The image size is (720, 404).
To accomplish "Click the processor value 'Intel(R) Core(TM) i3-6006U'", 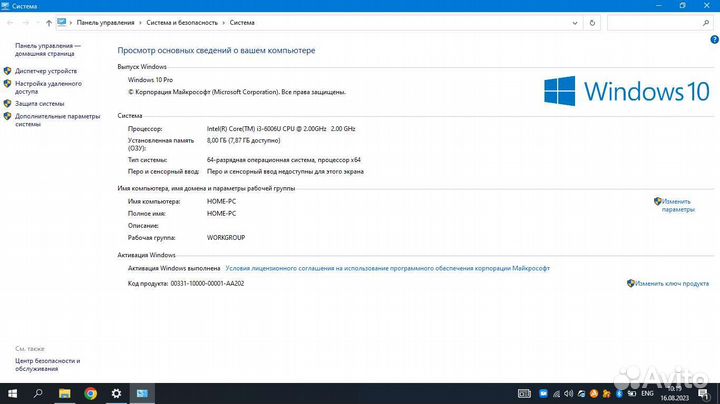I will point(281,129).
